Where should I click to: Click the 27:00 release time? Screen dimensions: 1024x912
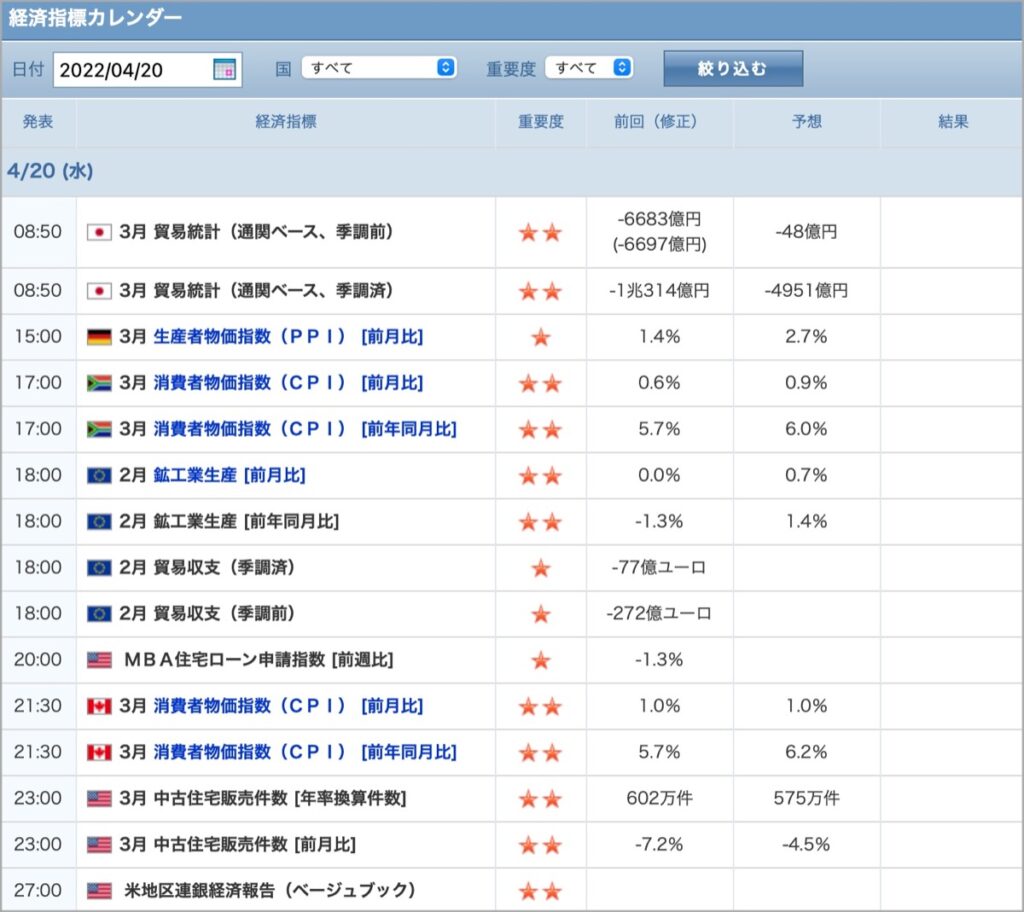pos(38,890)
